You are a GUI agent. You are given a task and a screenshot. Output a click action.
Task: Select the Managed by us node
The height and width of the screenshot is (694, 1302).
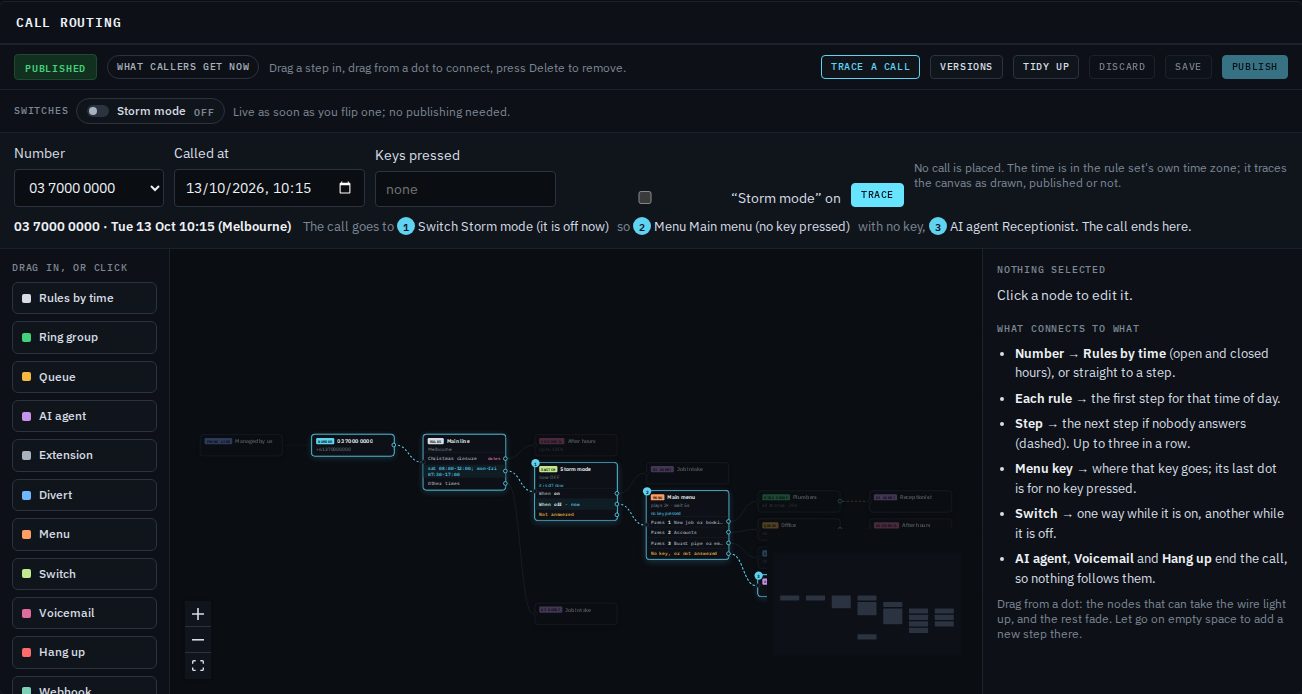[241, 445]
